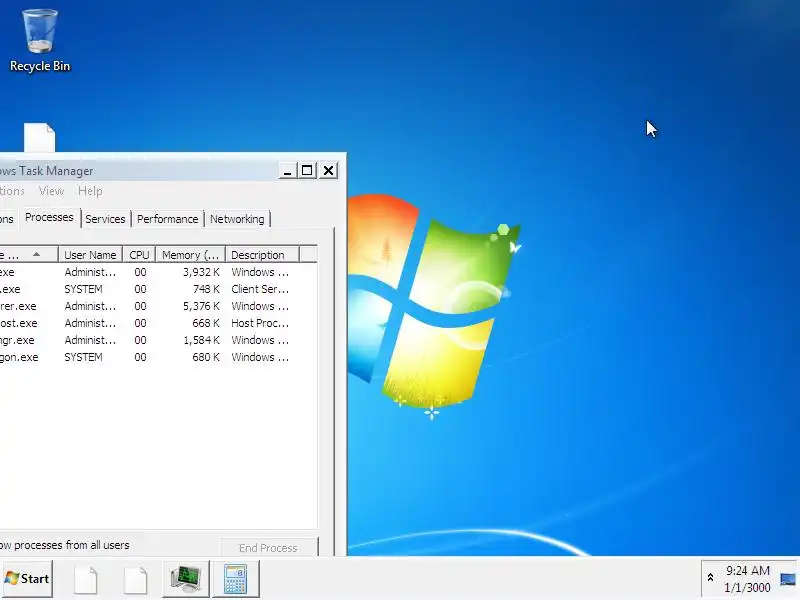Open the View menu
This screenshot has width=800, height=600.
pos(51,191)
